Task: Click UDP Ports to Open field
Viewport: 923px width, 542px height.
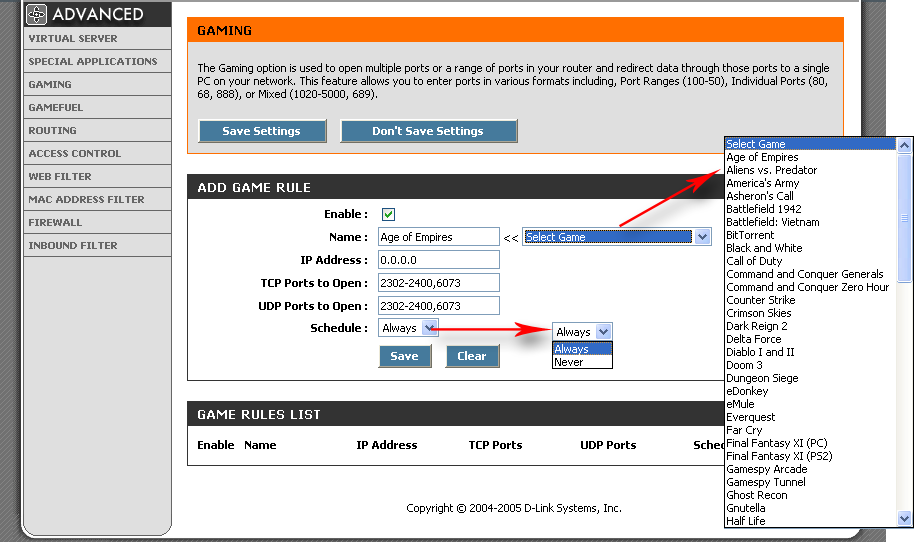Action: 439,305
